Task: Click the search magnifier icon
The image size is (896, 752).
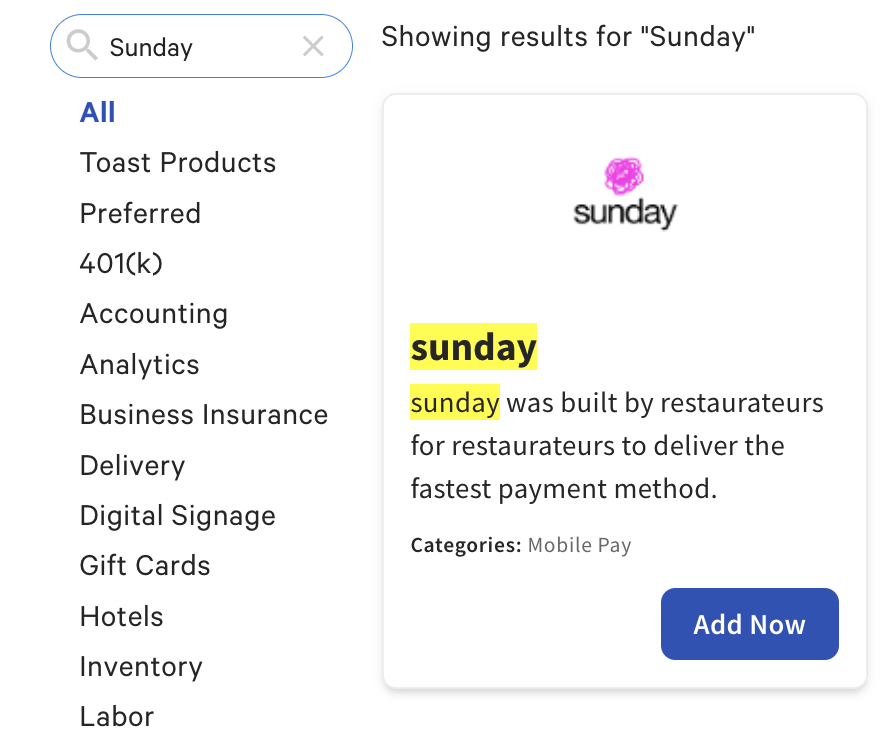Action: point(81,45)
